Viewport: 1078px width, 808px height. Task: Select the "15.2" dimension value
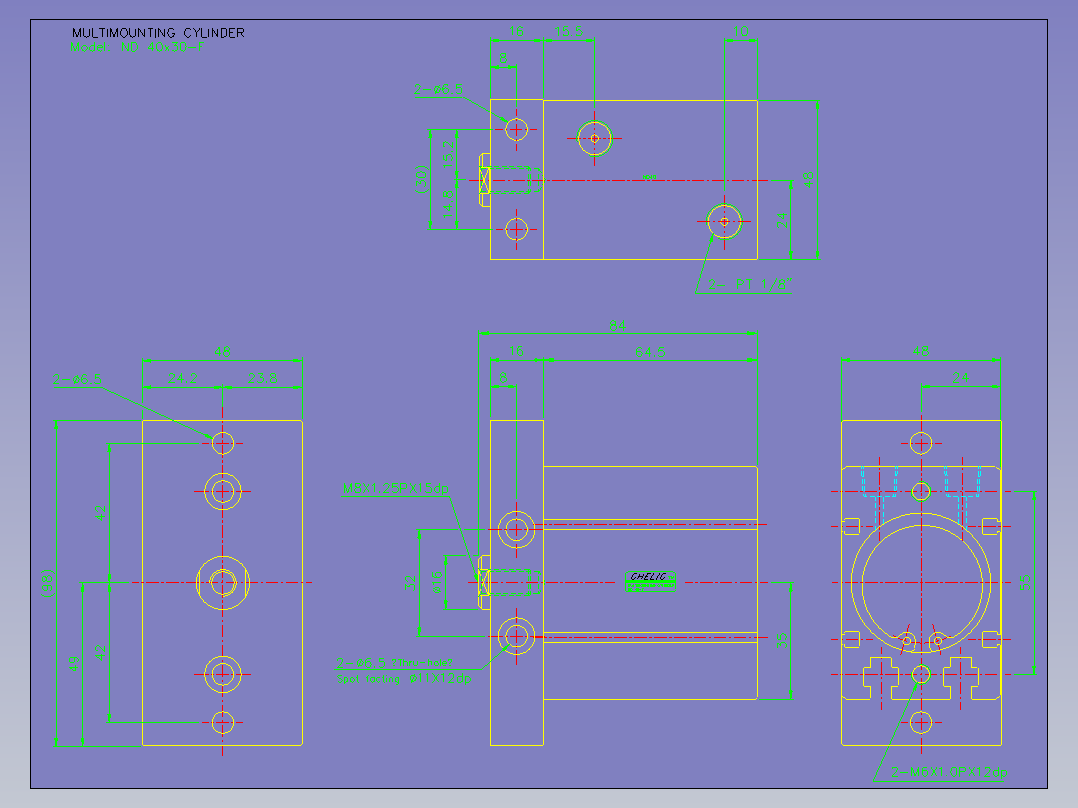[x=449, y=155]
